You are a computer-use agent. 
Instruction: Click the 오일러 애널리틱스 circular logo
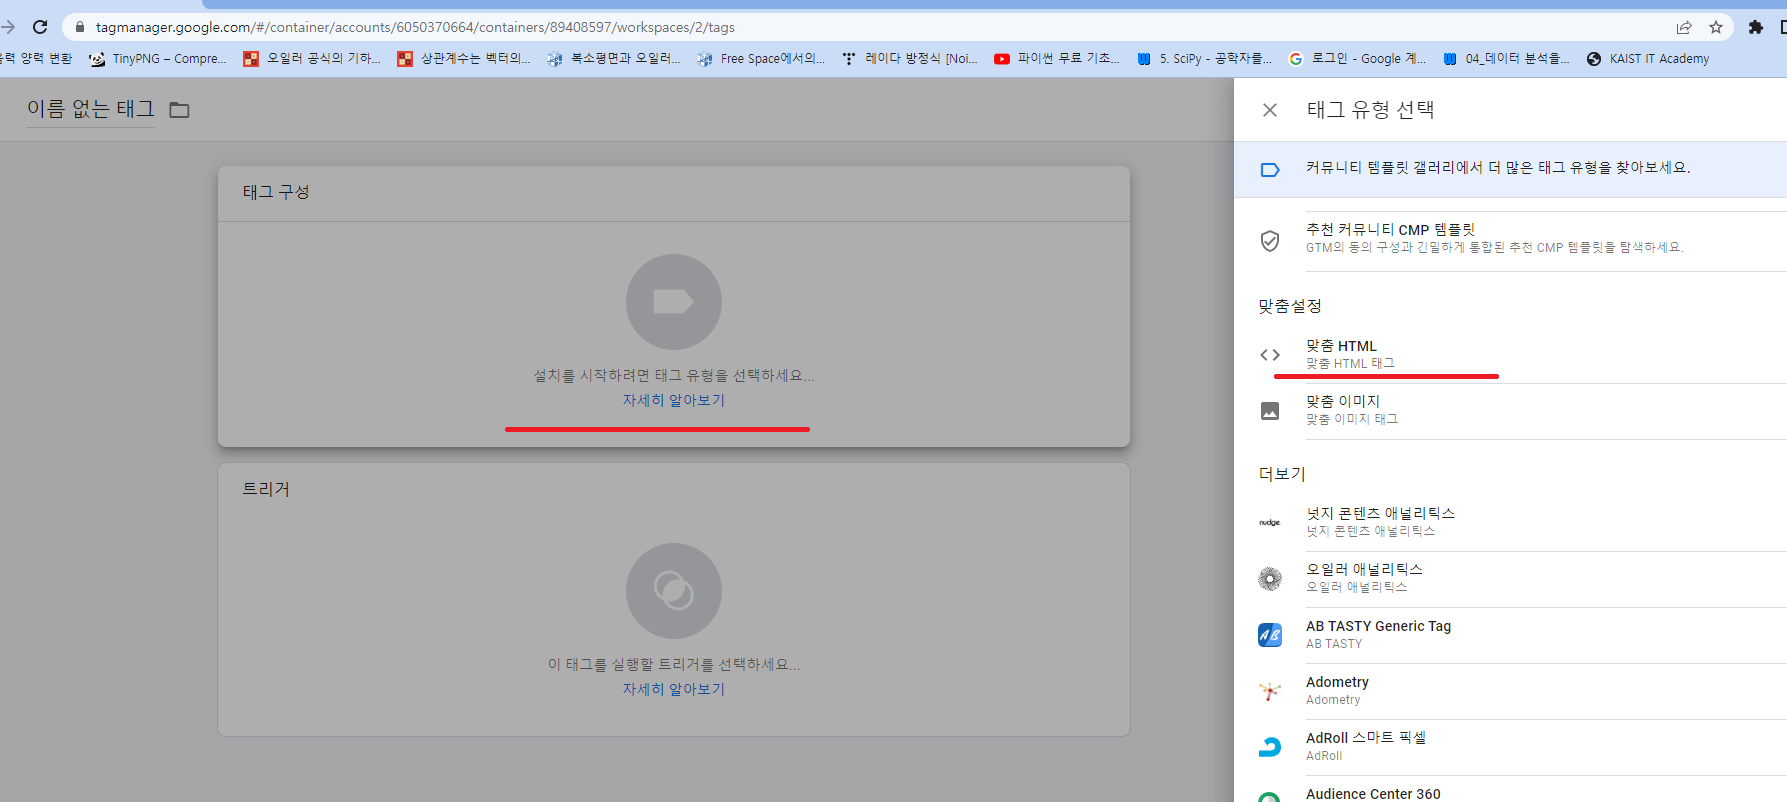(x=1270, y=578)
